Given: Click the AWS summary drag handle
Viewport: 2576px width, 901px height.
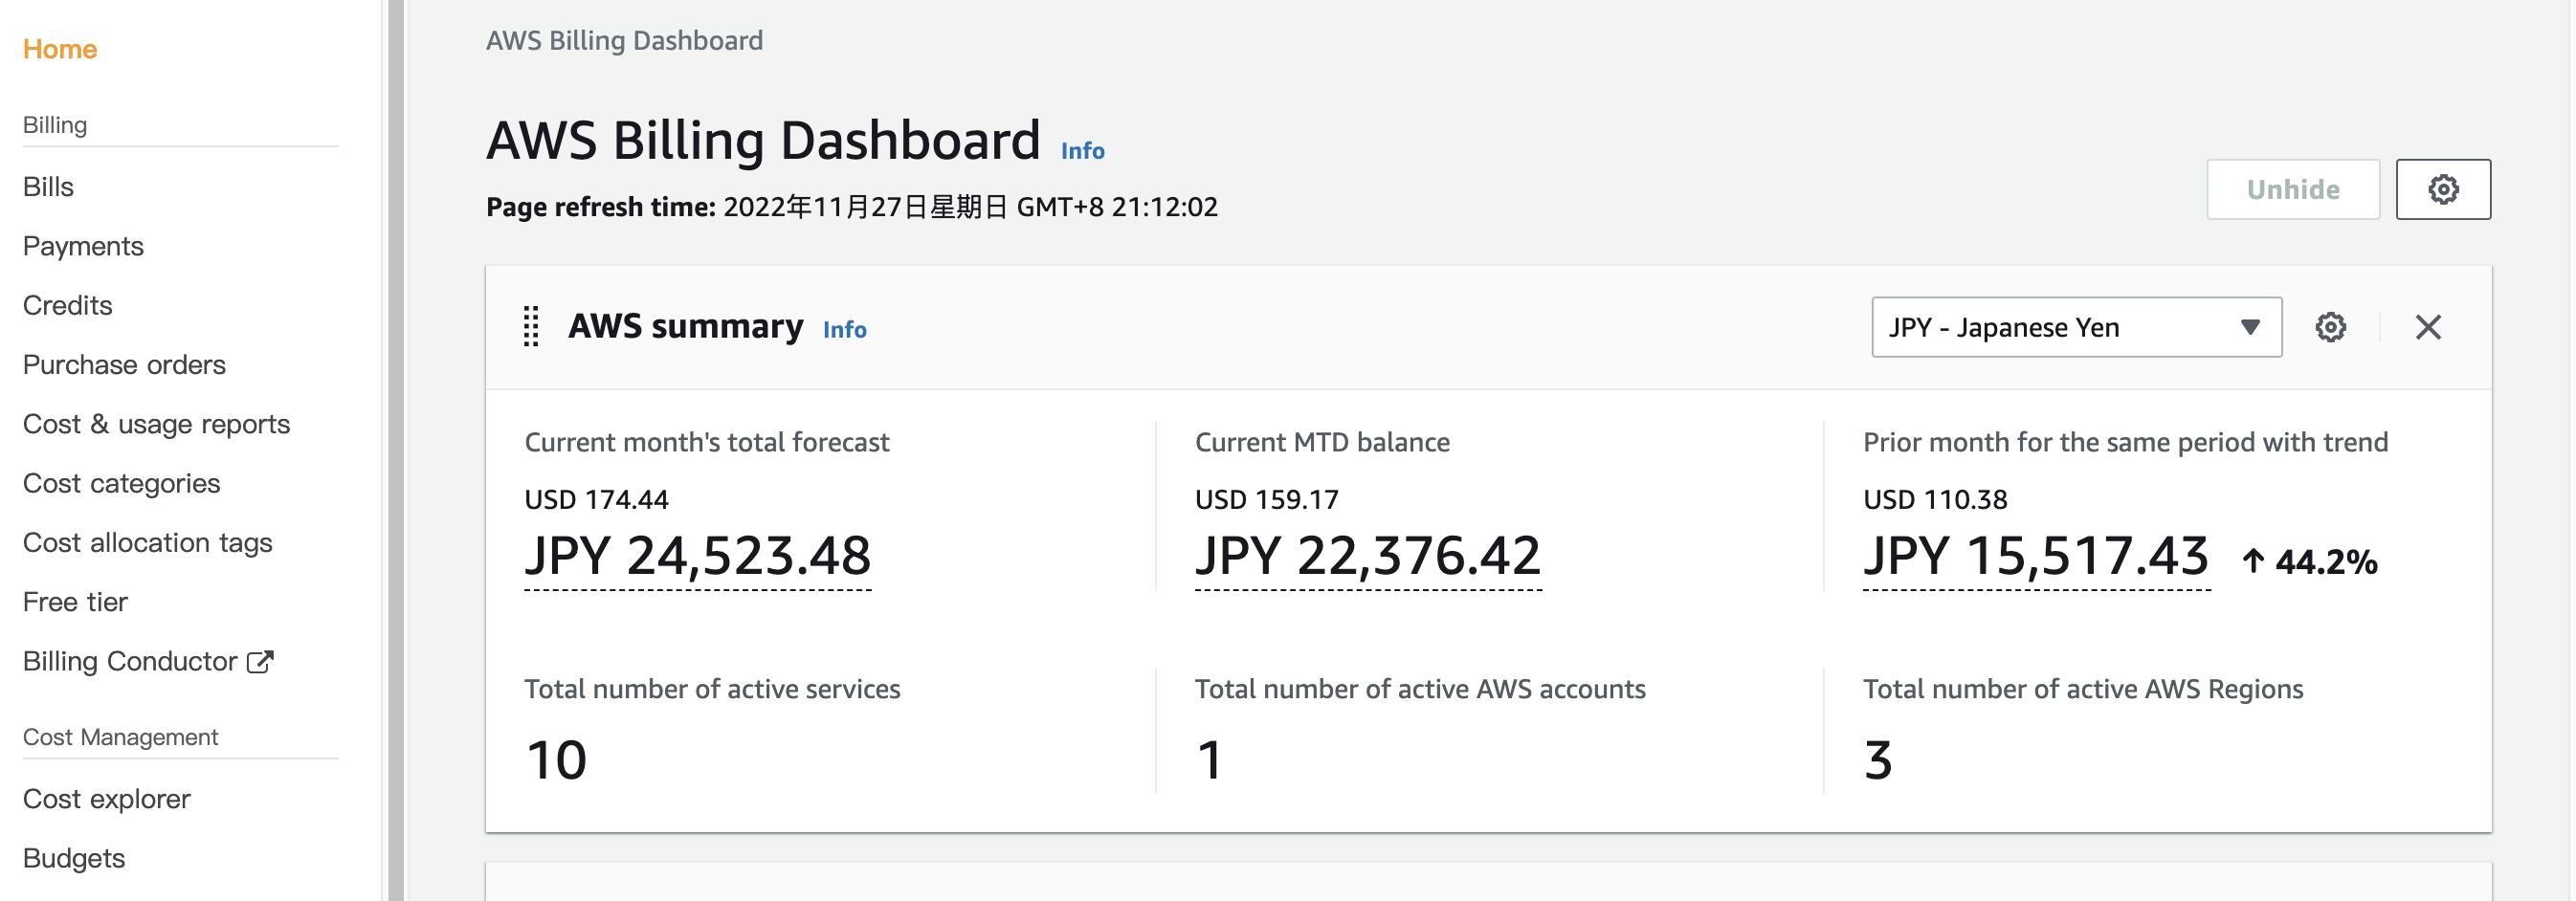Looking at the screenshot, I should 531,327.
